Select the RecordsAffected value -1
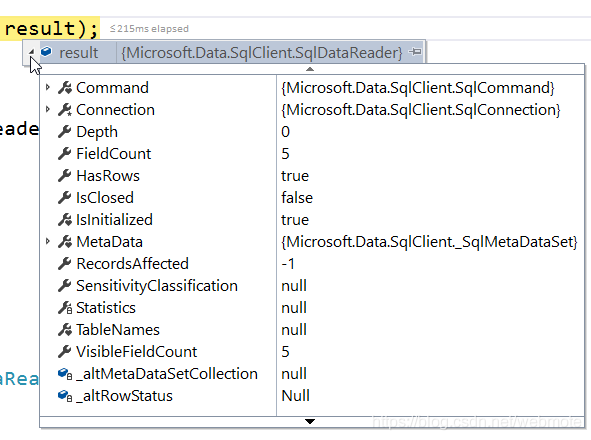 pos(288,264)
